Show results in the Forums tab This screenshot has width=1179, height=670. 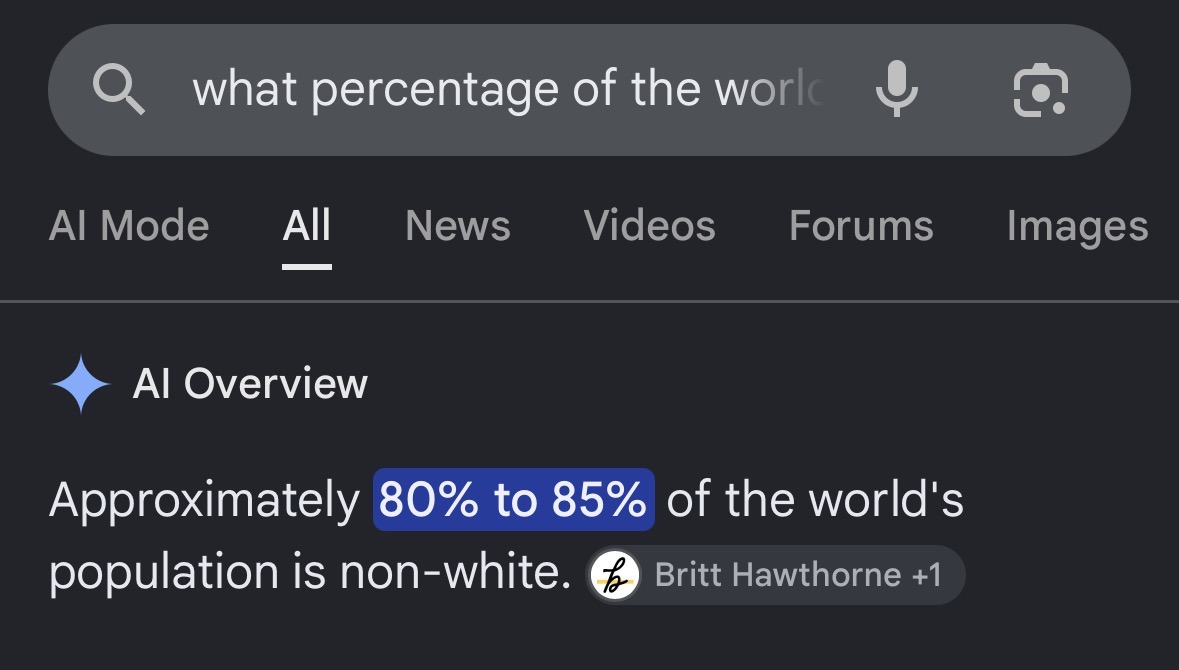click(x=861, y=226)
